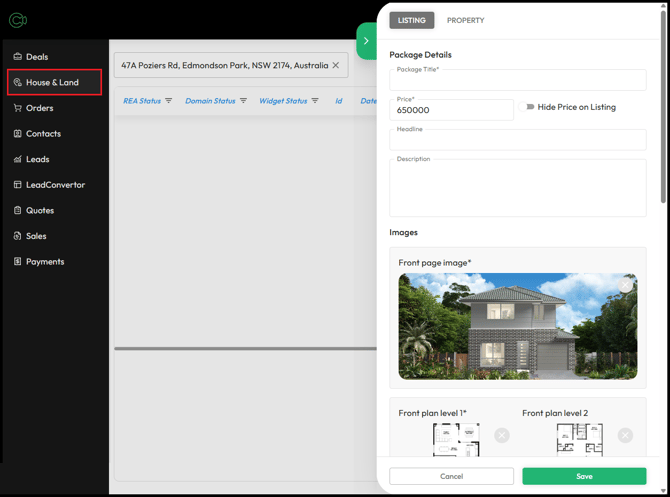Click the horizontal table scrollbar
This screenshot has width=670, height=497.
pyautogui.click(x=245, y=348)
